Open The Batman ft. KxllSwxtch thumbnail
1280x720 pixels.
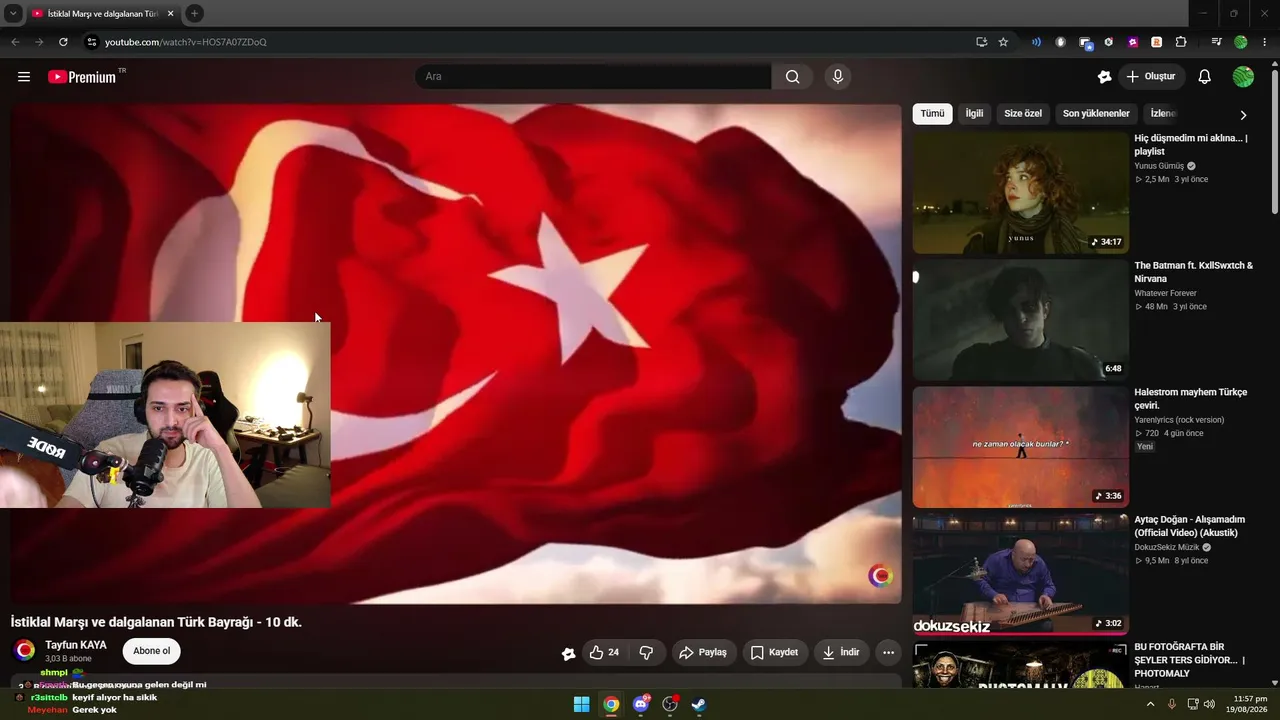[x=1020, y=320]
